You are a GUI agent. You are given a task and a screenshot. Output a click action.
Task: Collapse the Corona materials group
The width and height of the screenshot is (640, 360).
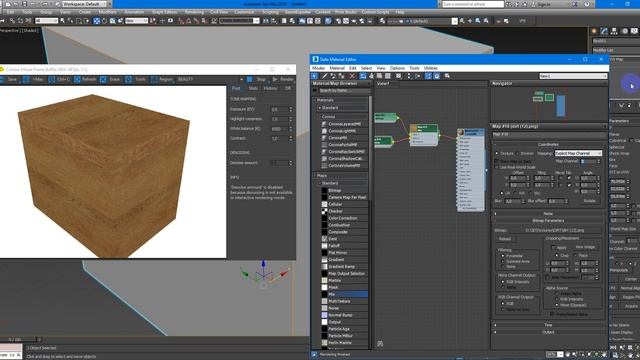click(320, 116)
